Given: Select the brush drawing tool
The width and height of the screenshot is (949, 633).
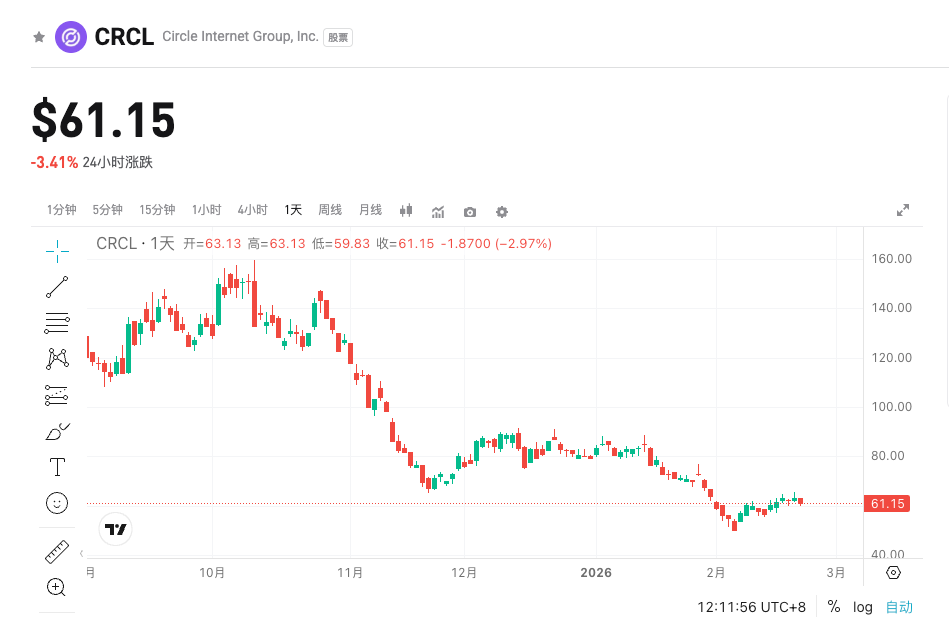Looking at the screenshot, I should [x=57, y=432].
